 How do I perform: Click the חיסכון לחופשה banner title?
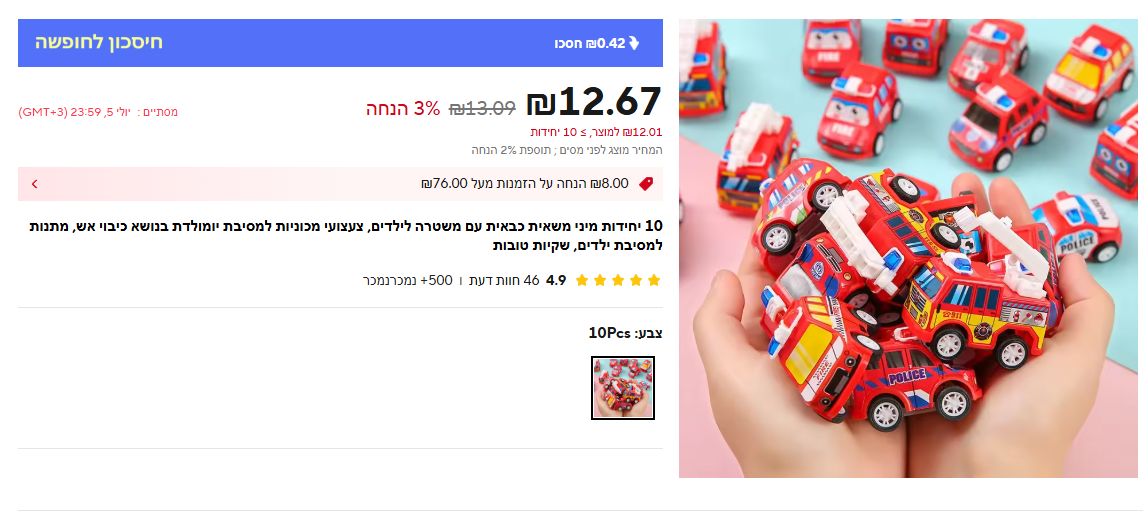coord(99,42)
